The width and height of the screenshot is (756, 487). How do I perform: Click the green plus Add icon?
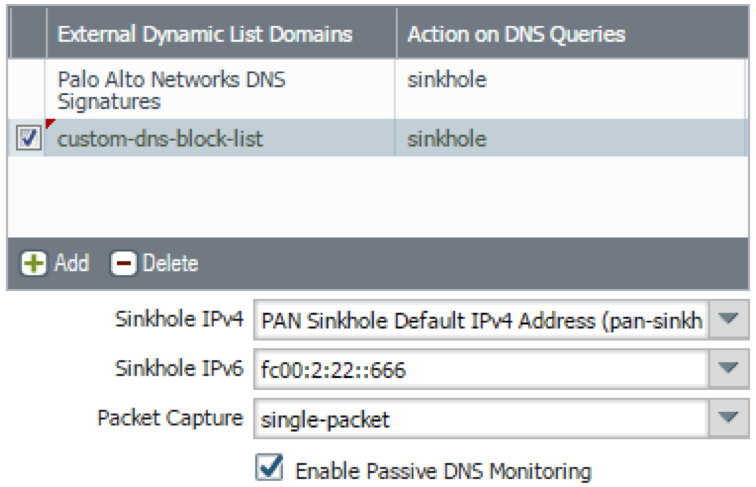[x=35, y=264]
